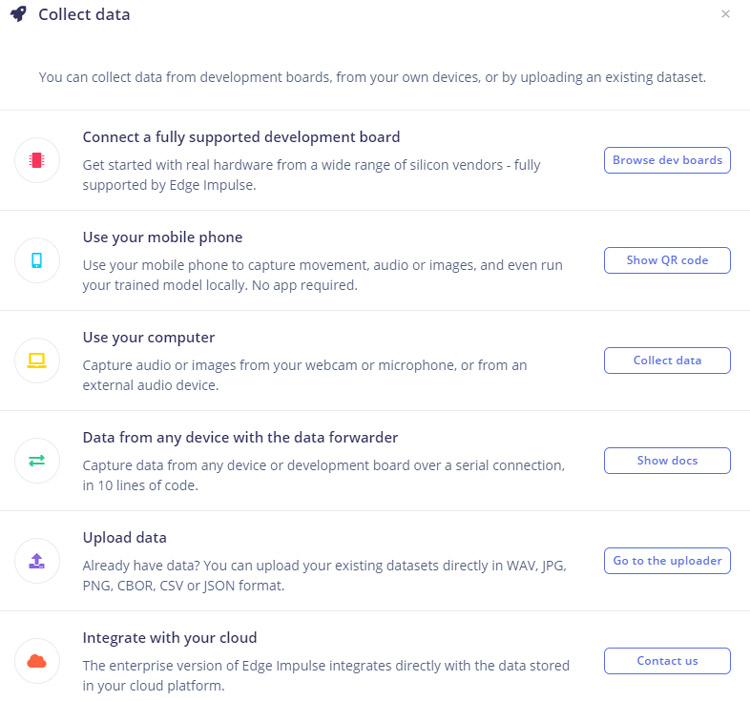Show QR code for mobile phone
The width and height of the screenshot is (750, 701).
(x=667, y=260)
